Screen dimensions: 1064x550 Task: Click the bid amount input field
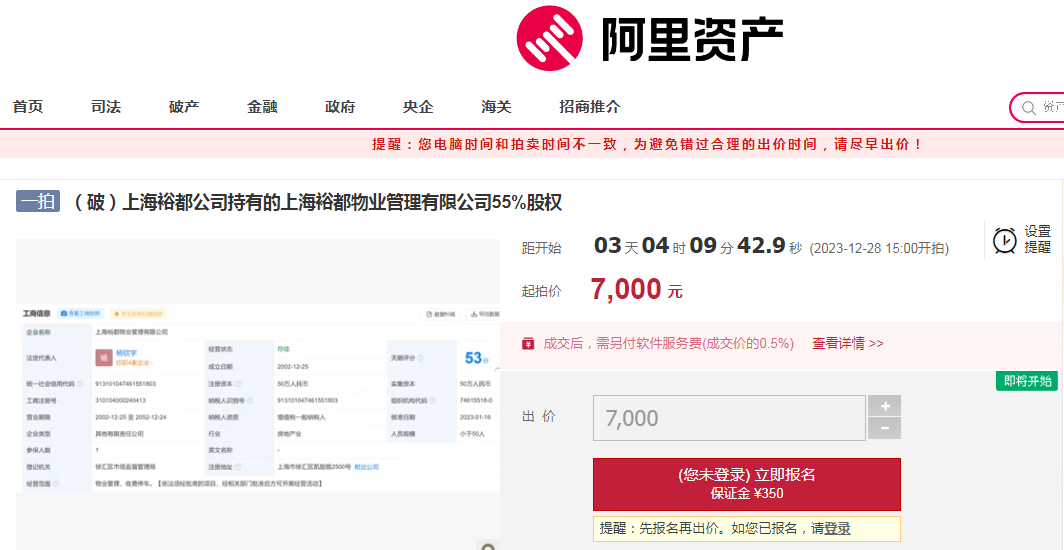click(729, 418)
